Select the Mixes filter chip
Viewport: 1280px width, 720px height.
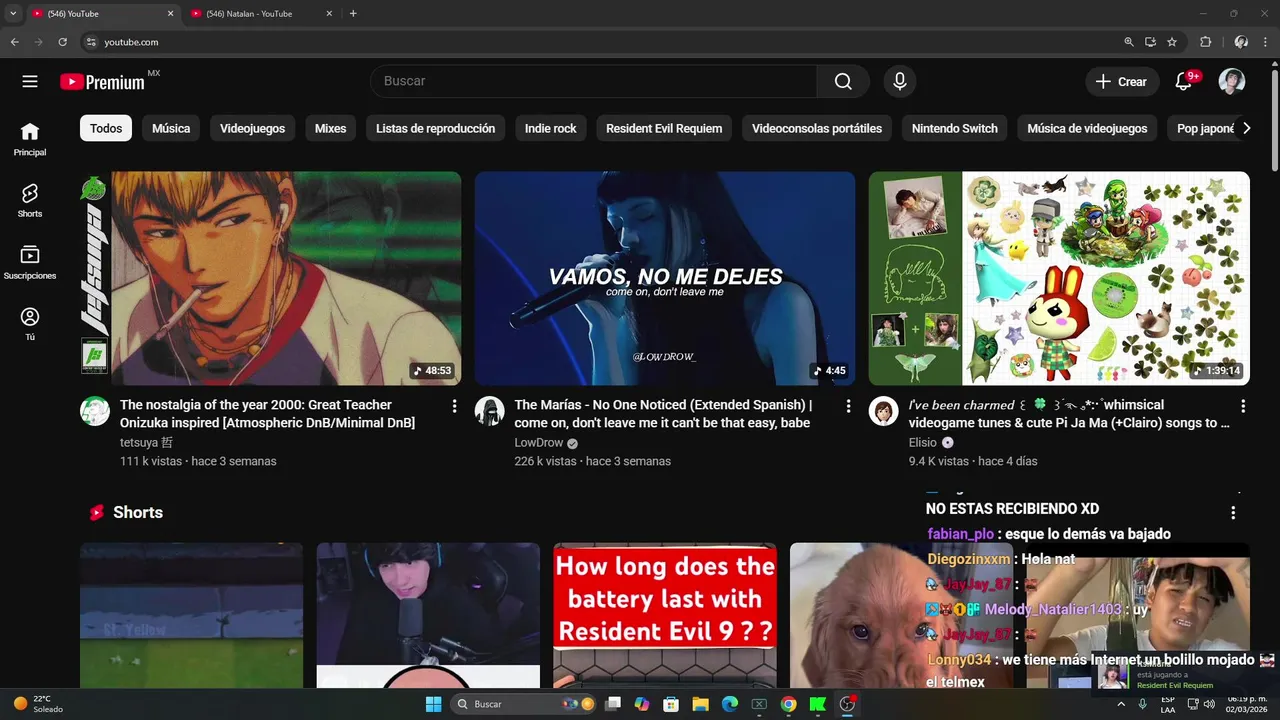330,128
